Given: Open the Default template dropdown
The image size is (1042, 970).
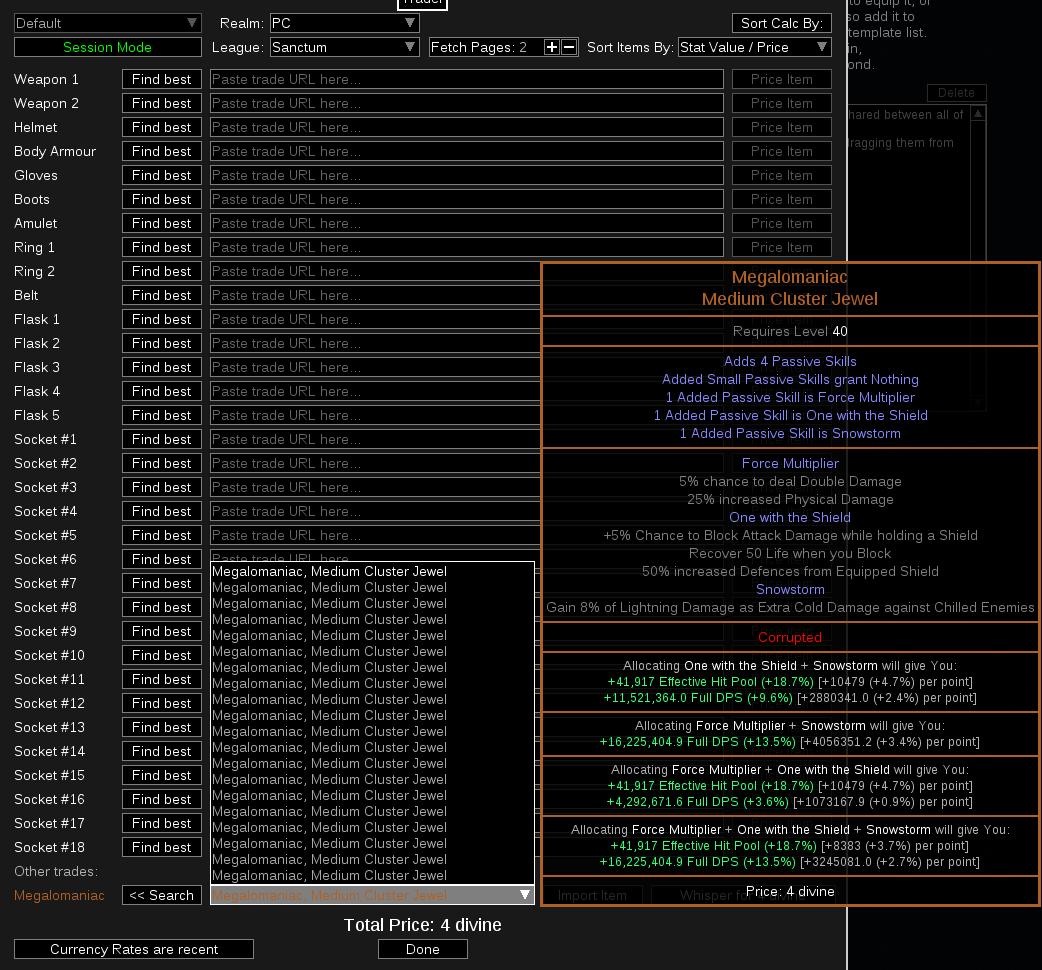Looking at the screenshot, I should point(108,23).
